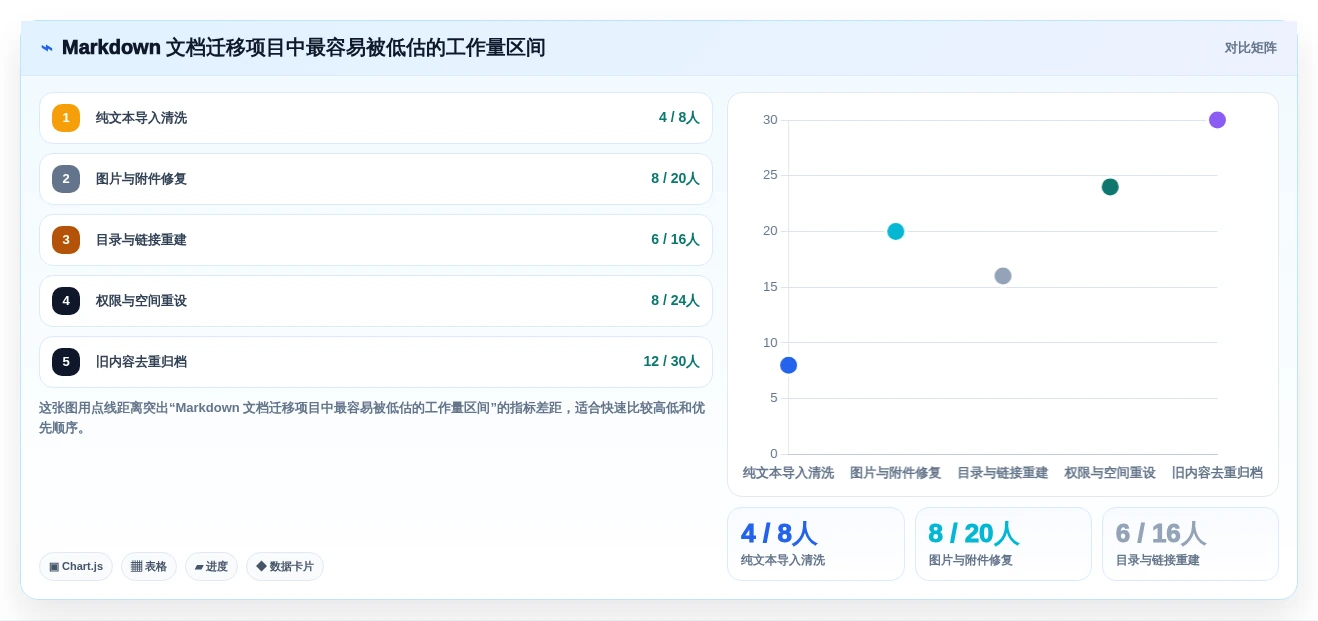Click the 表格 tag chip
This screenshot has height=621, width=1318.
coord(149,567)
